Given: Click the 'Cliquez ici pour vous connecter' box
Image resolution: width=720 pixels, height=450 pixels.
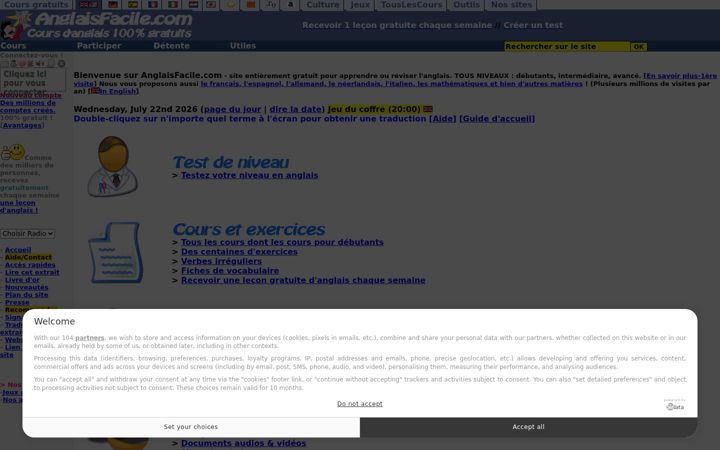Looking at the screenshot, I should point(33,80).
